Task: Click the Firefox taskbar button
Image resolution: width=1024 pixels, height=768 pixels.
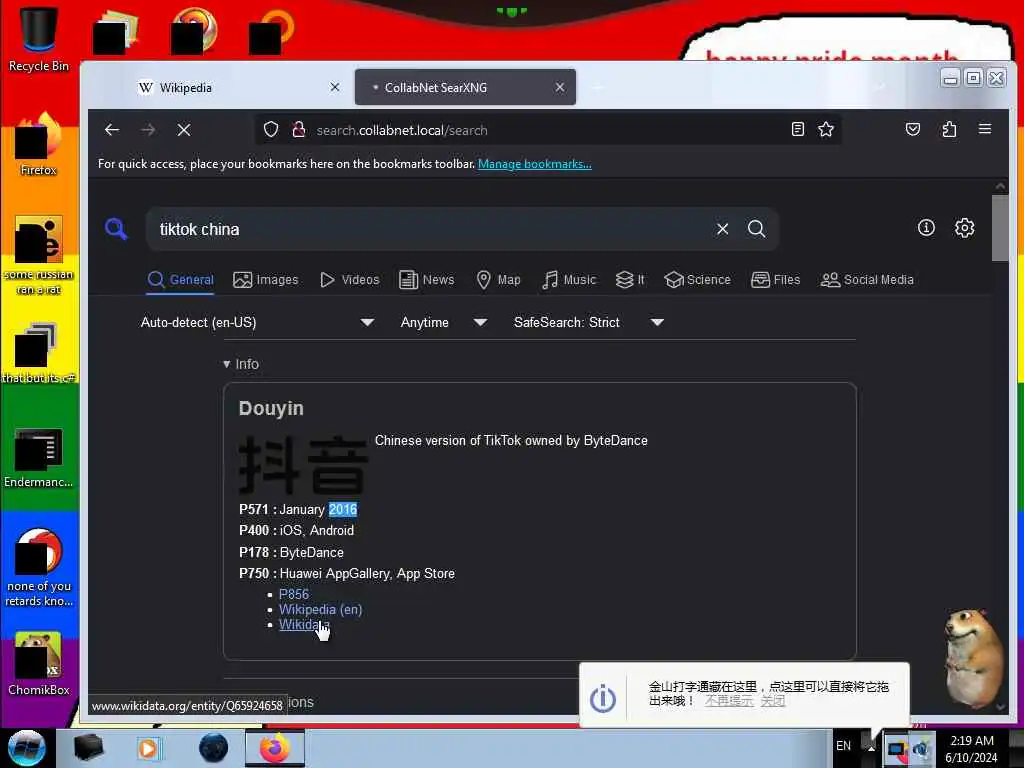Action: [275, 748]
